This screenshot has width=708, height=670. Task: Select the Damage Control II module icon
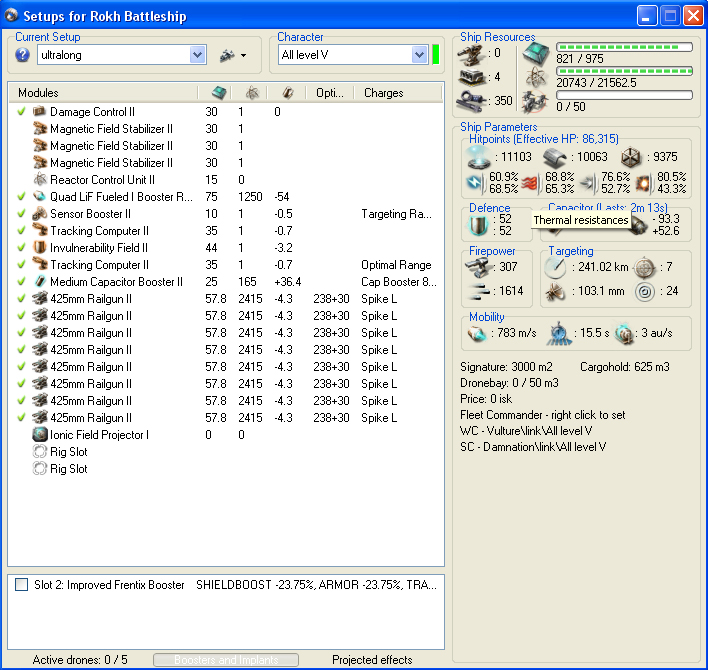40,111
